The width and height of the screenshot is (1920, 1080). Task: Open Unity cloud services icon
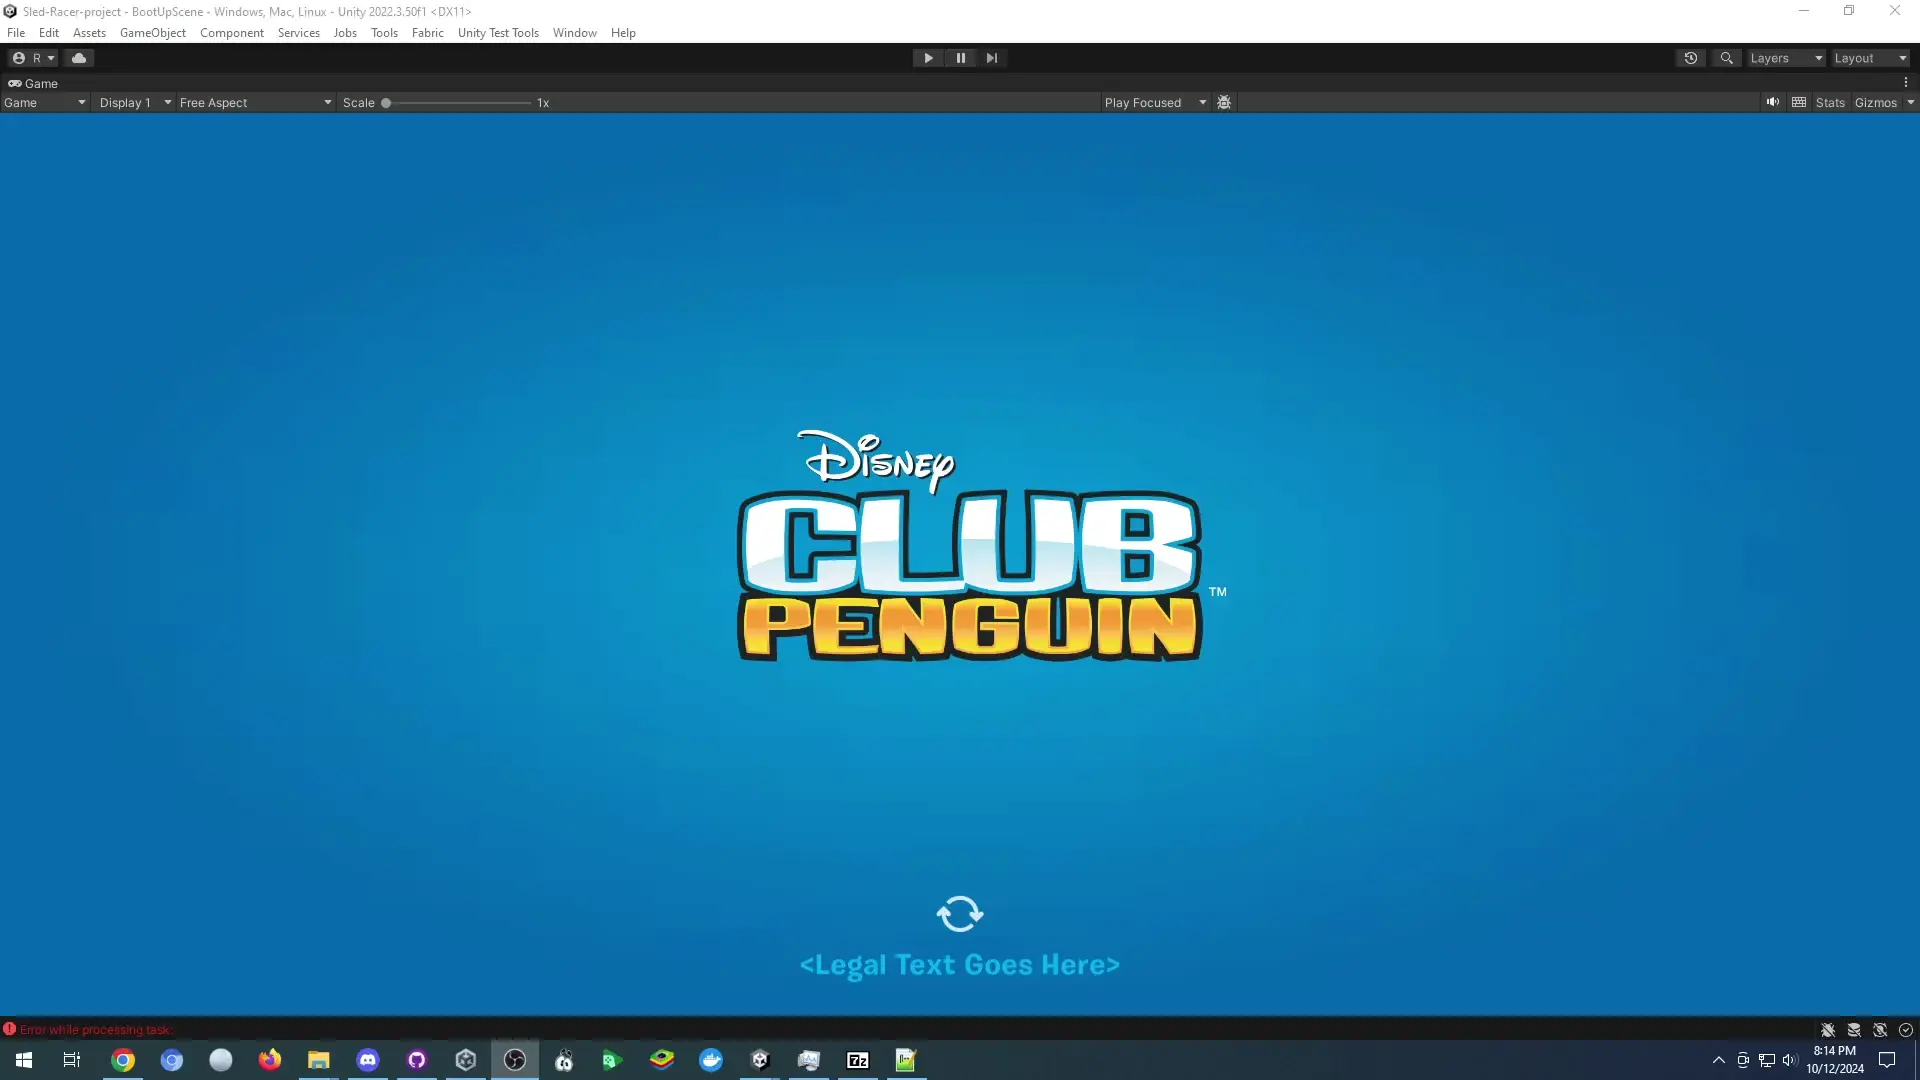pos(79,58)
